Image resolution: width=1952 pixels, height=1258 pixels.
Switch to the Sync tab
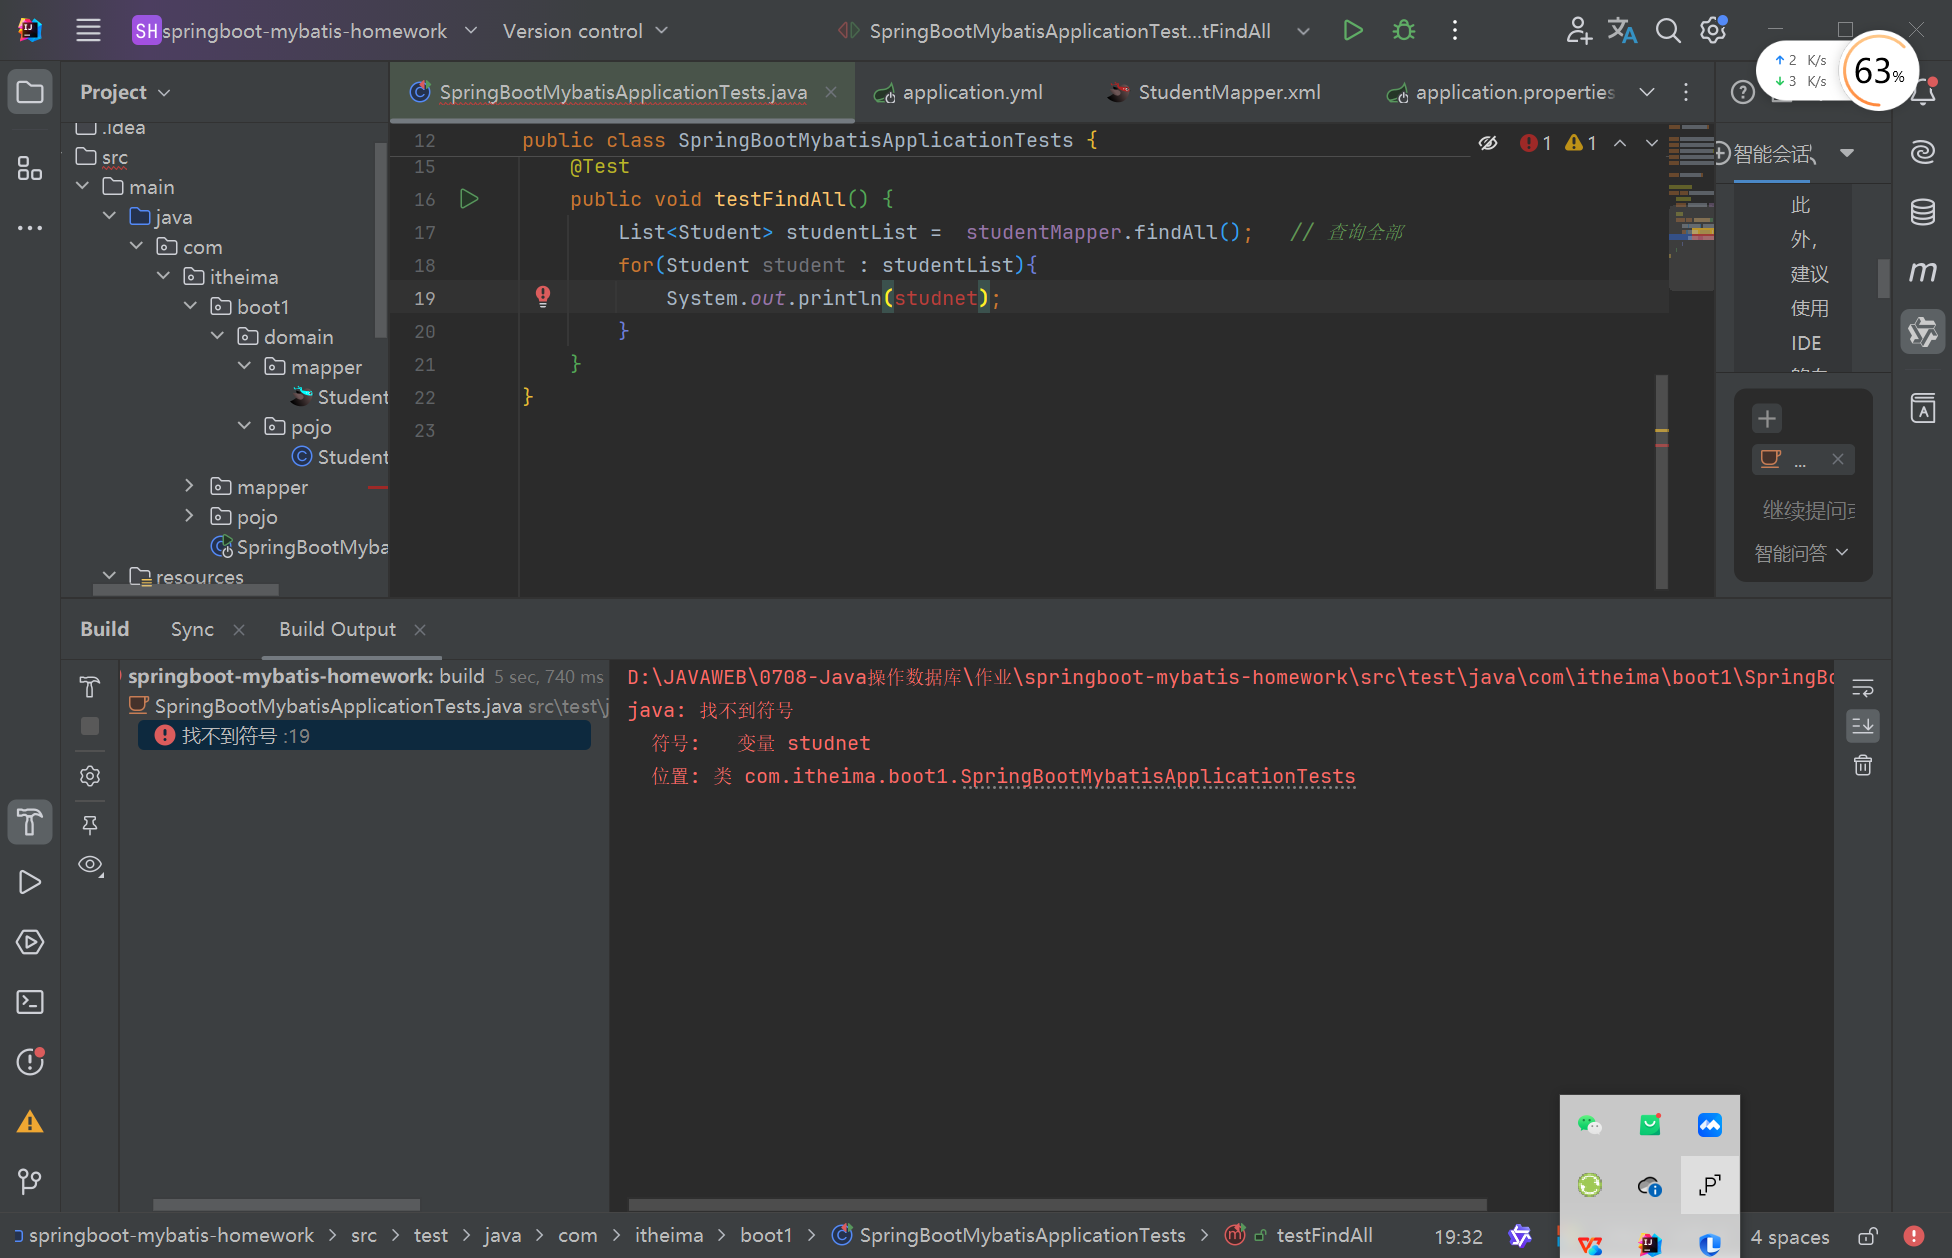(192, 629)
